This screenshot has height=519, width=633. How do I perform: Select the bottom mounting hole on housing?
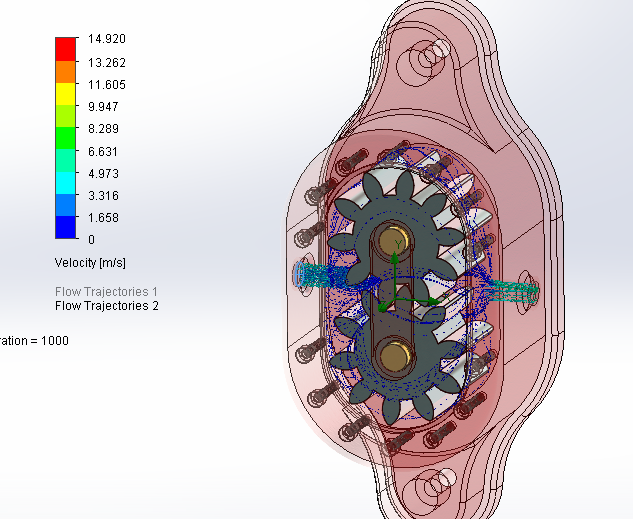point(437,487)
